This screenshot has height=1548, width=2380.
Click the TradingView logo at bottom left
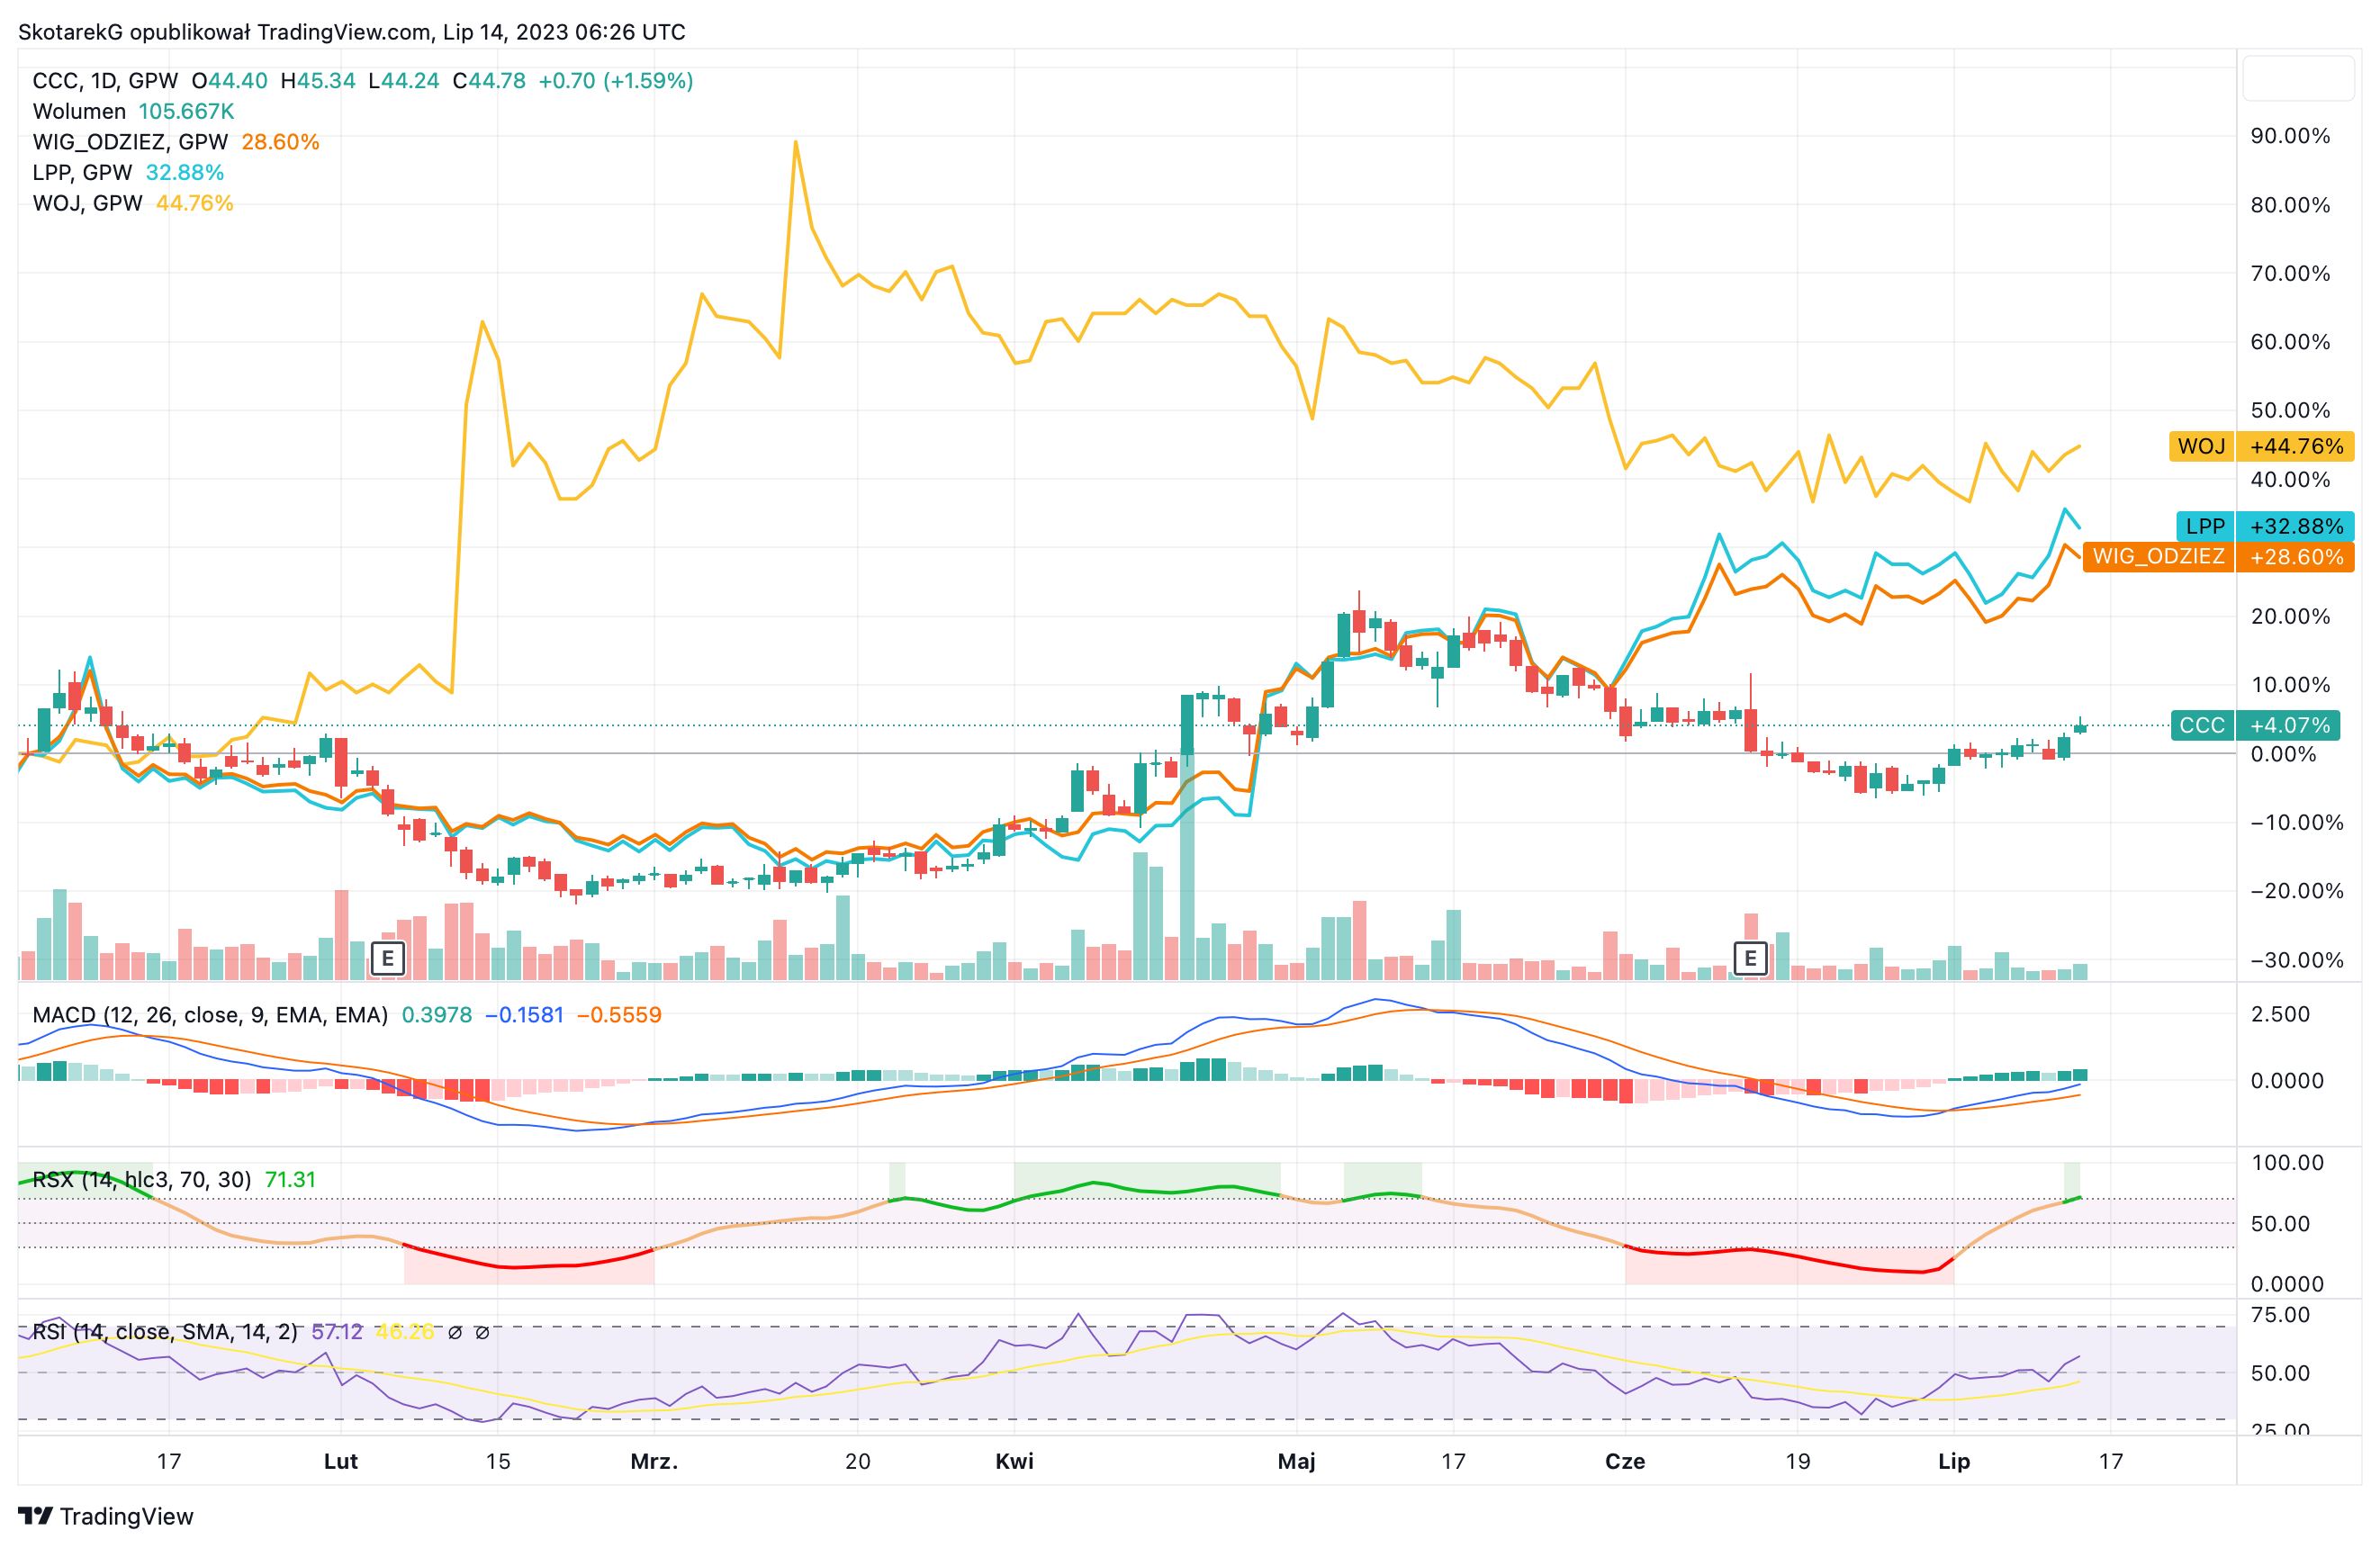(106, 1516)
